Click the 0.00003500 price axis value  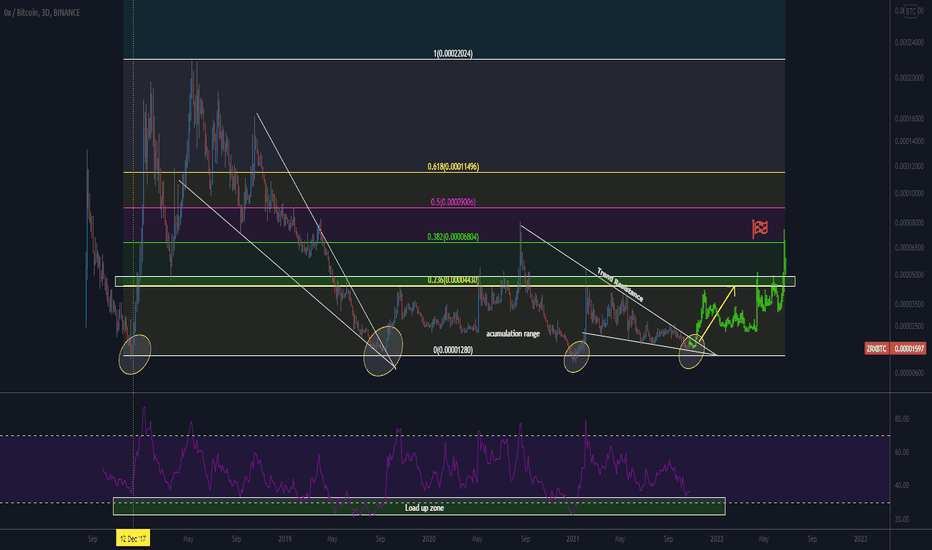[x=909, y=304]
